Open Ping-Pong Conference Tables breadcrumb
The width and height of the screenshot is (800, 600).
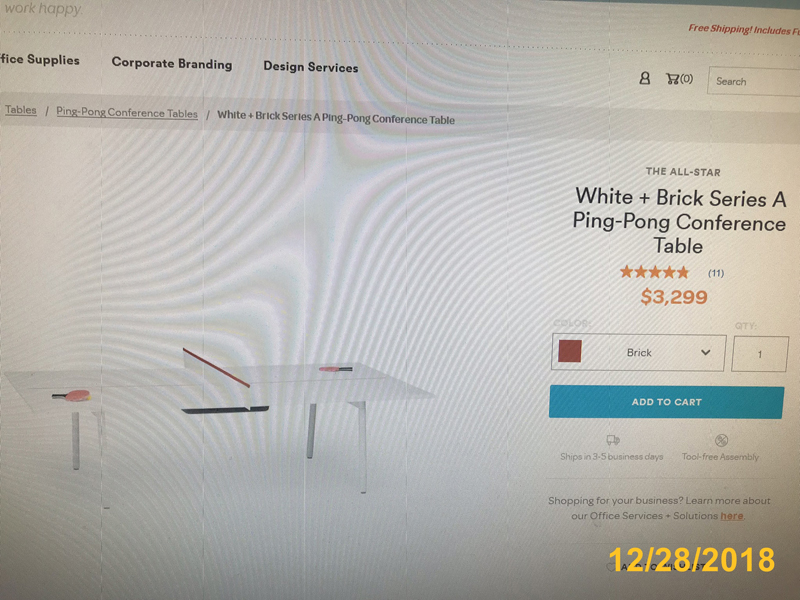pos(127,112)
